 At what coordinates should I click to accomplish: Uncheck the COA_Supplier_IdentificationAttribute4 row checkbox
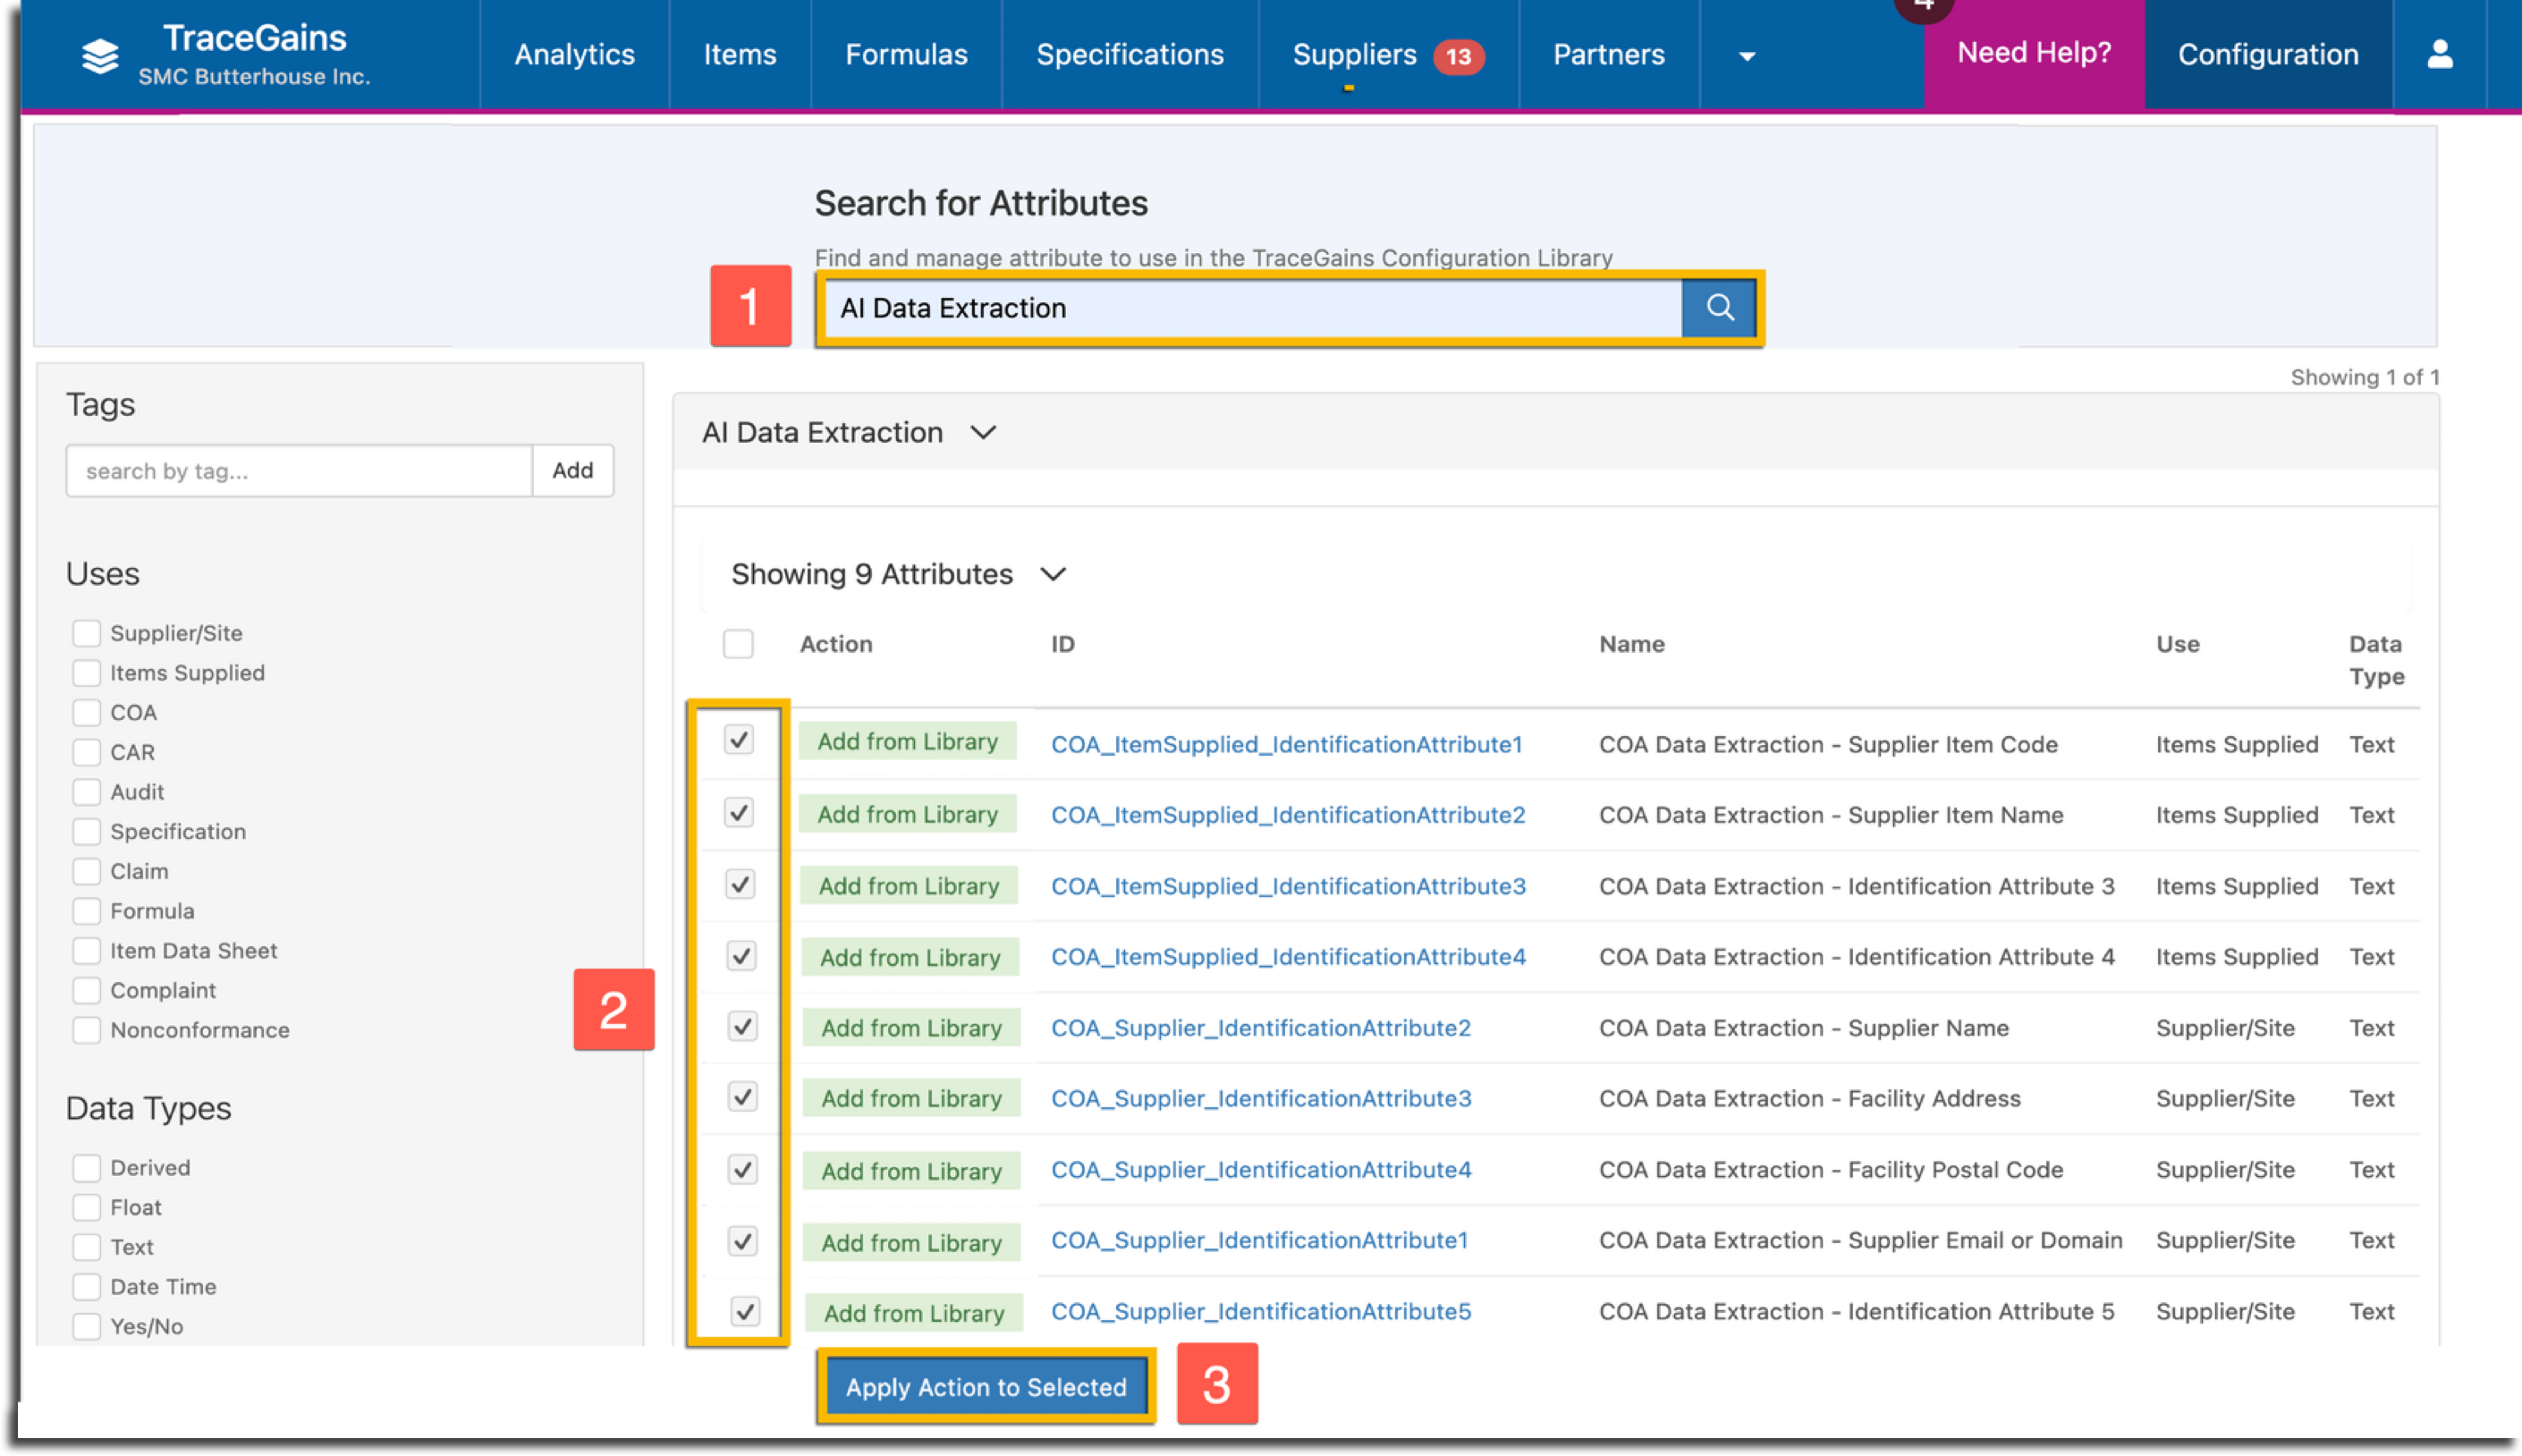[742, 1169]
